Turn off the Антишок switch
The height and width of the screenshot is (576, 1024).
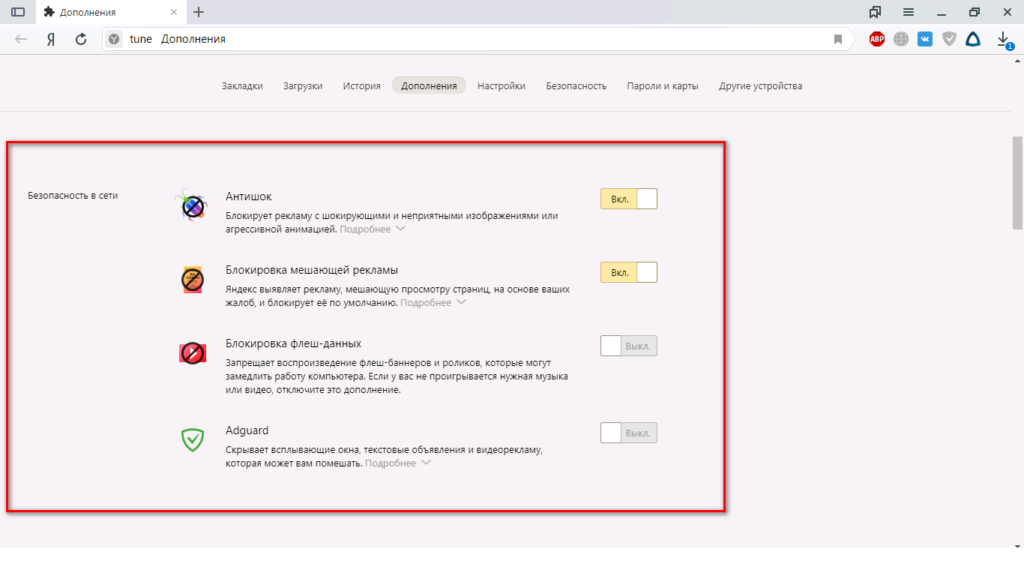(629, 199)
